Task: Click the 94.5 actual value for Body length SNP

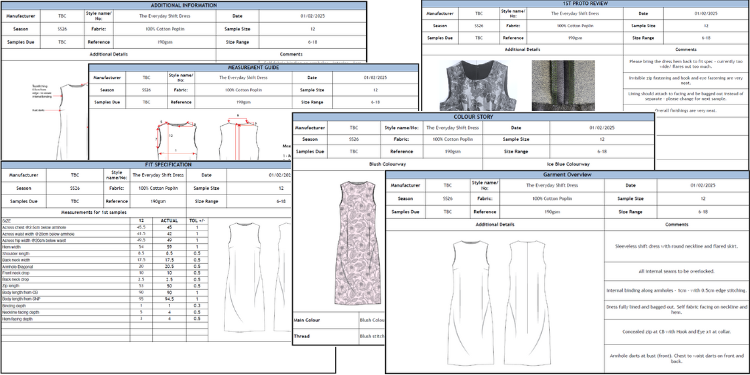Action: tap(169, 299)
